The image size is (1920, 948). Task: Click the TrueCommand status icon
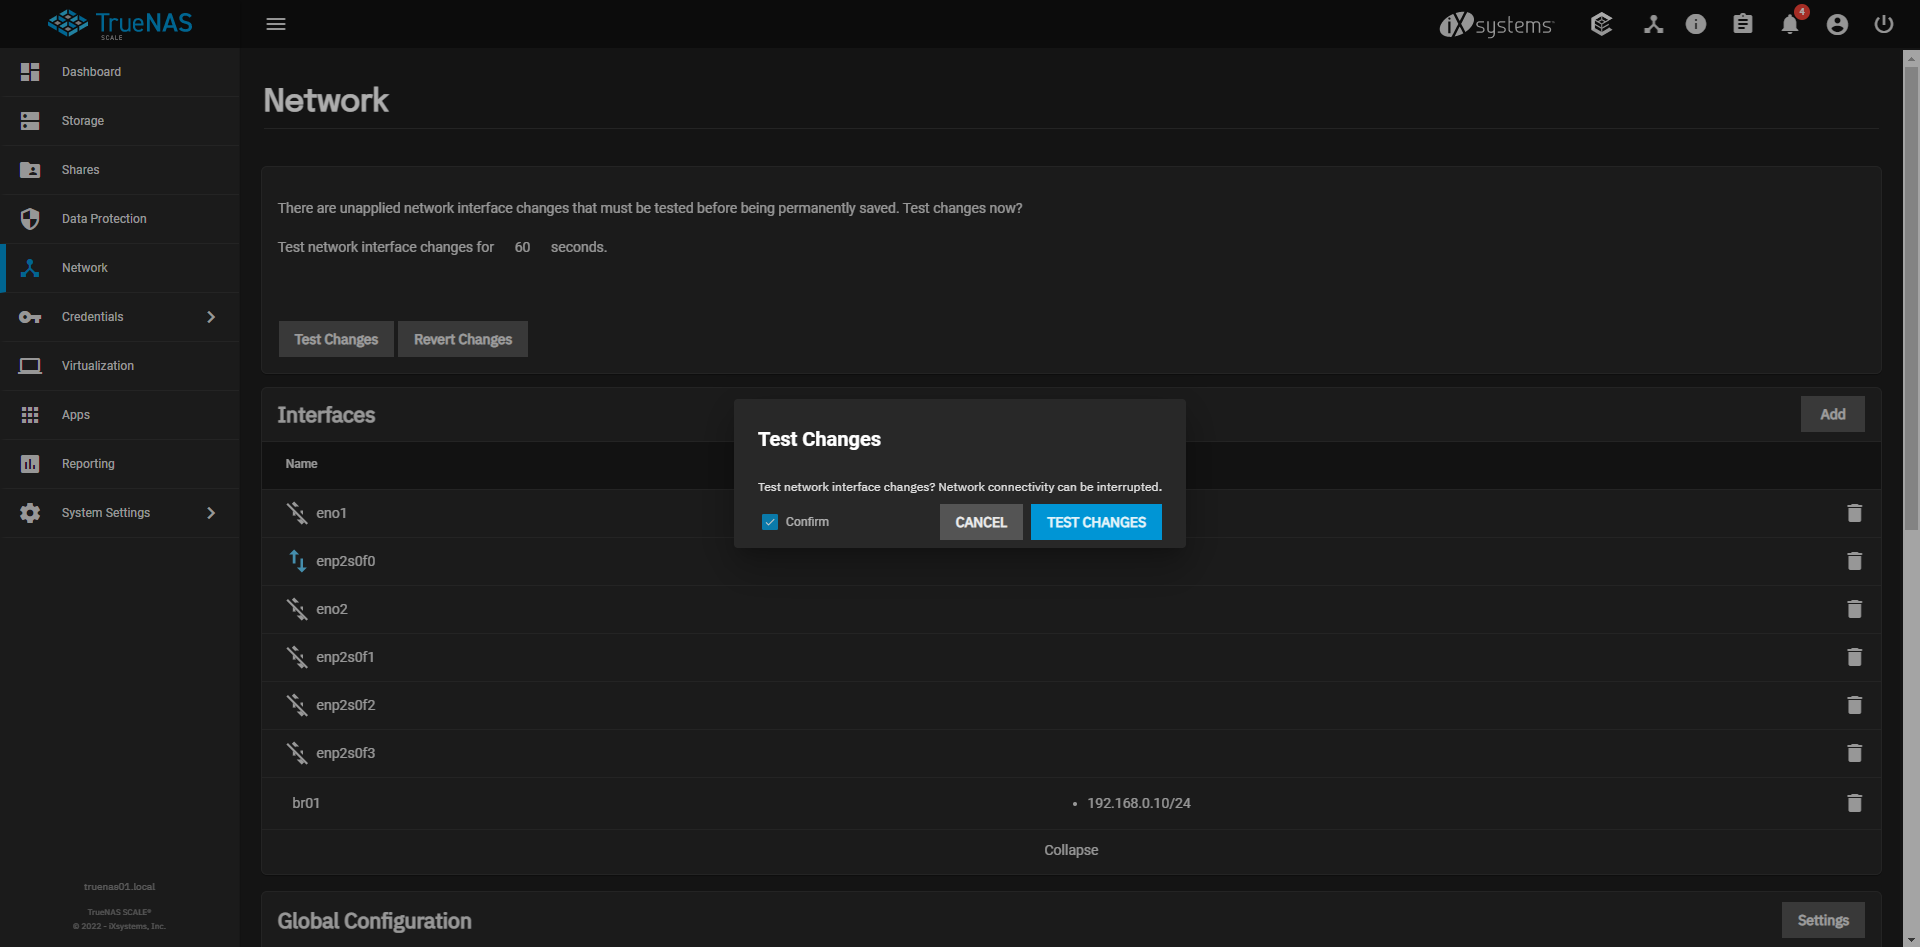pyautogui.click(x=1601, y=24)
